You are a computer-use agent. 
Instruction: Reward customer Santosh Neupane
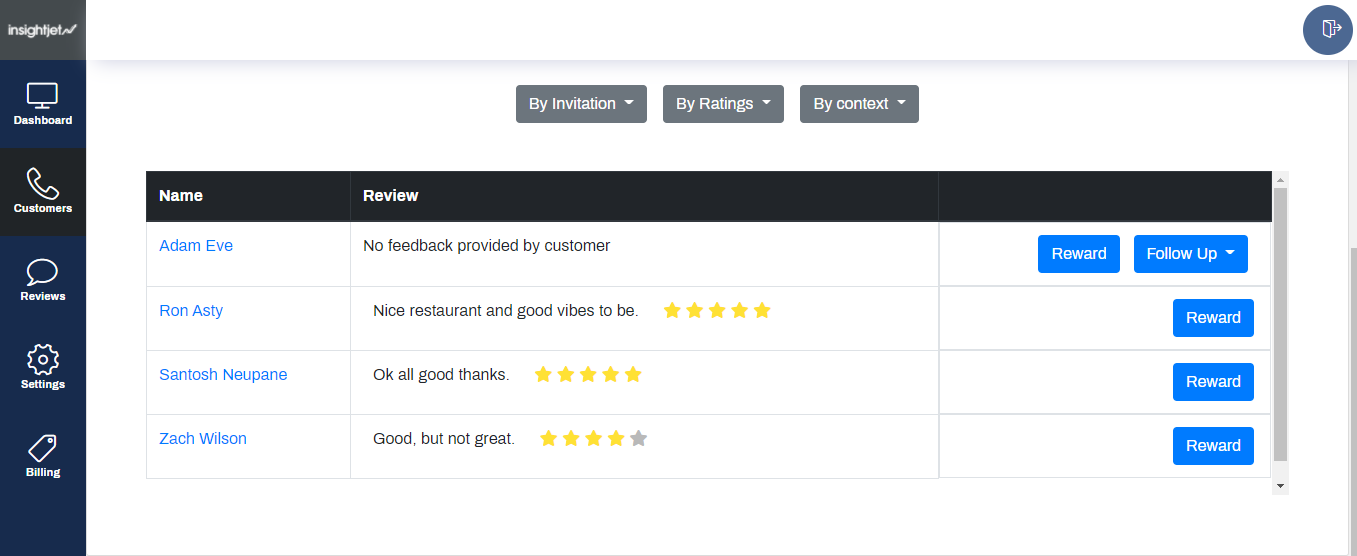[x=1212, y=382]
